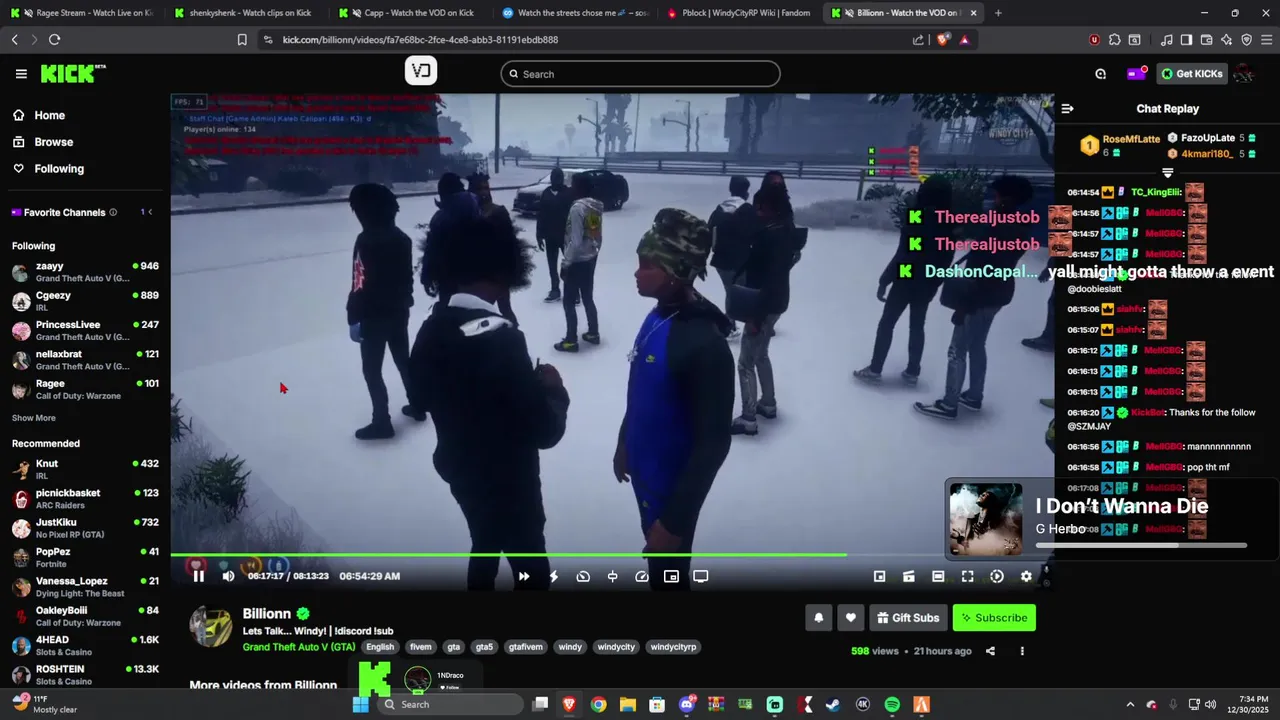The height and width of the screenshot is (720, 1280).
Task: Show hidden tray icons chevron
Action: point(1130,705)
